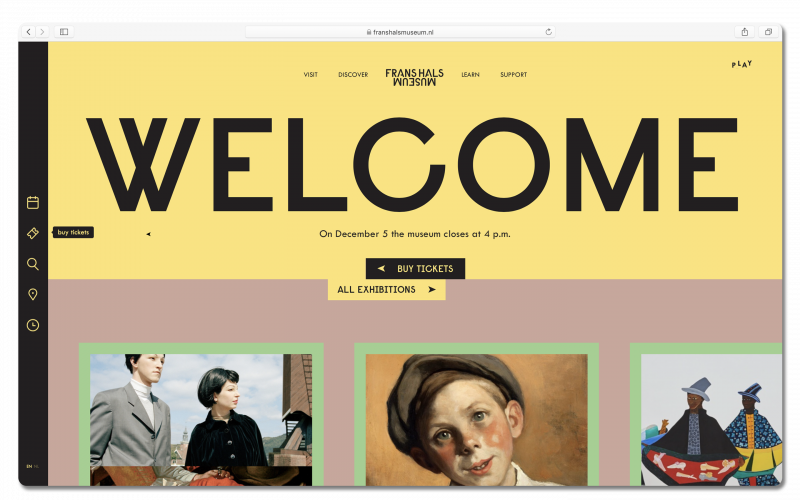This screenshot has width=800, height=500.
Task: Switch language to NL
Action: coord(36,466)
